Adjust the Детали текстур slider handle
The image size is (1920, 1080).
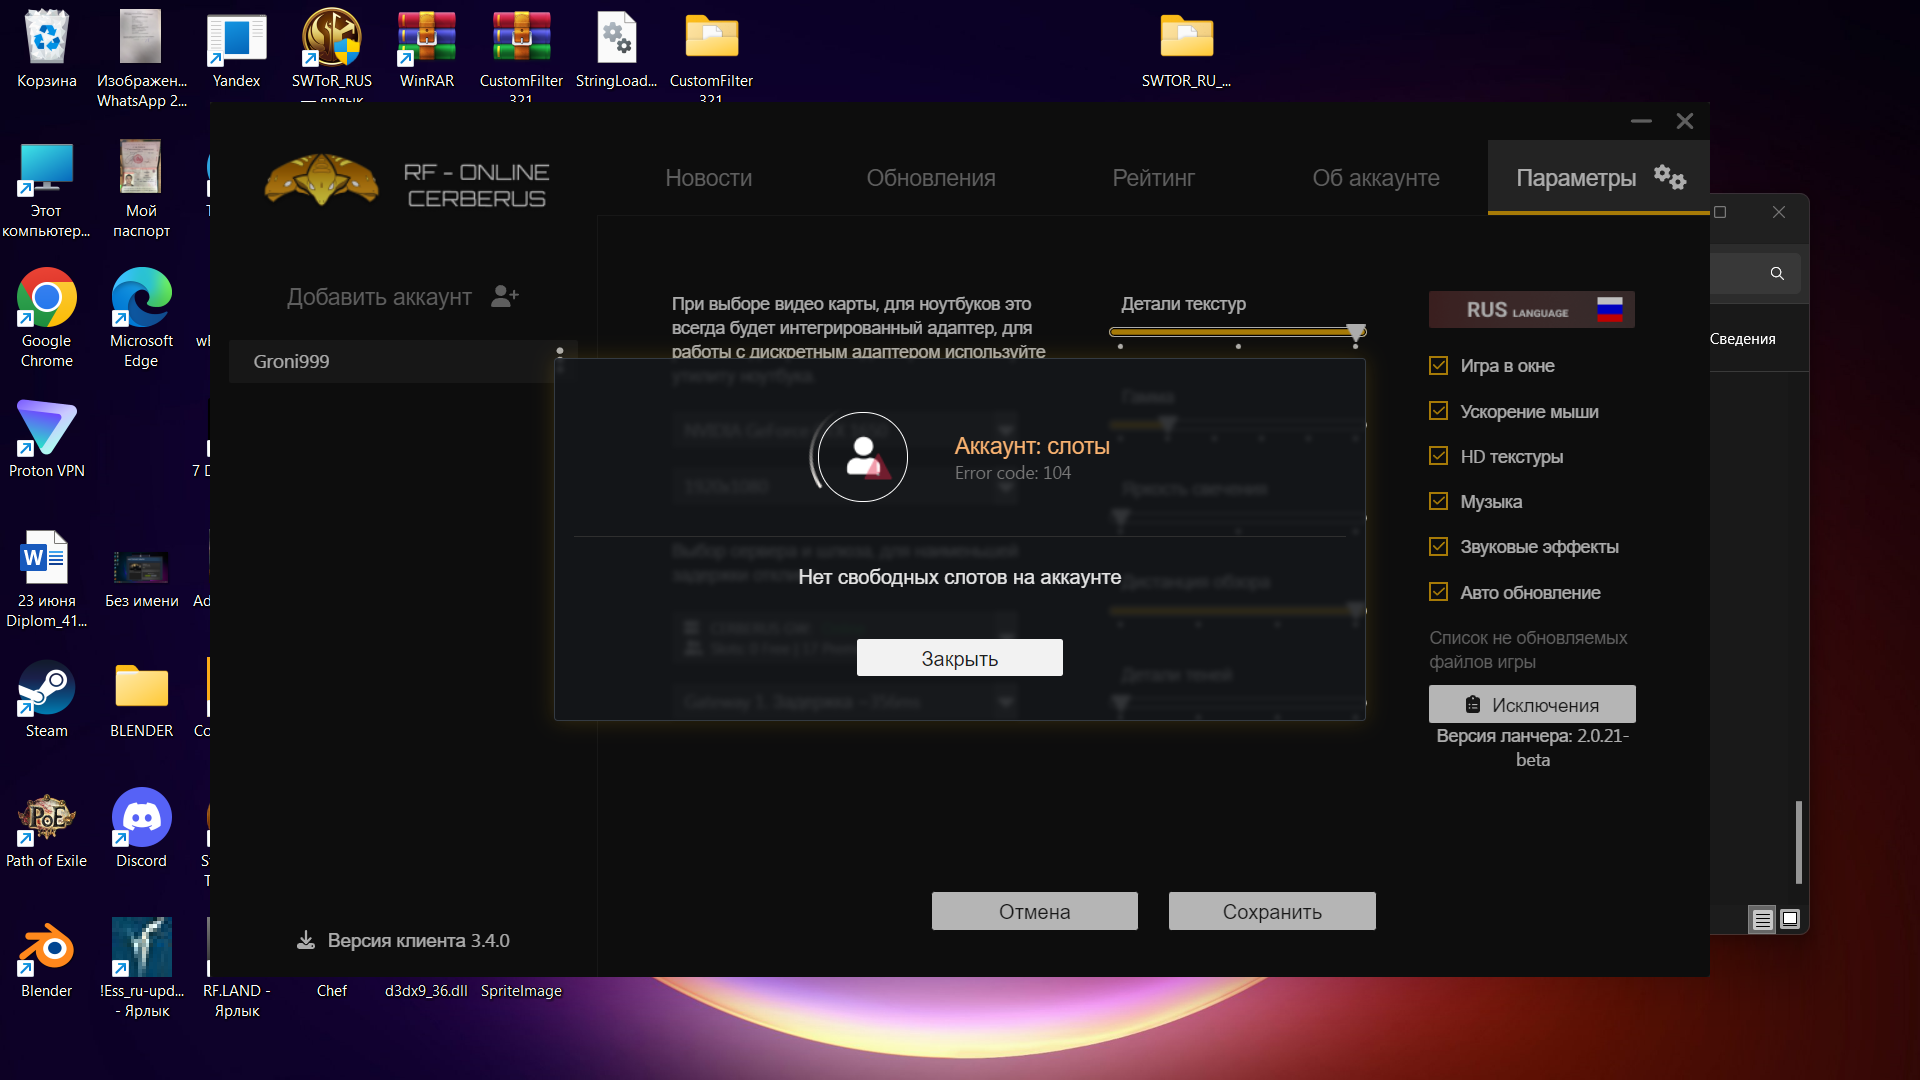pos(1355,333)
